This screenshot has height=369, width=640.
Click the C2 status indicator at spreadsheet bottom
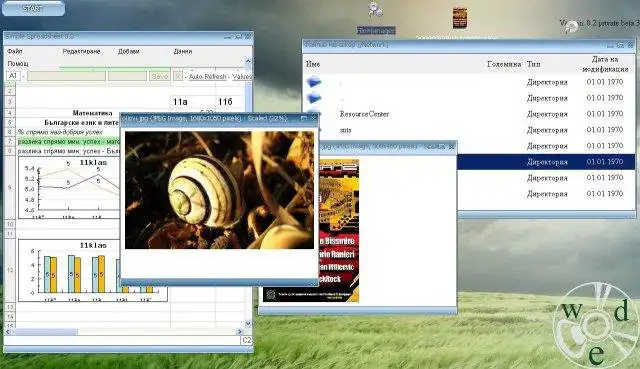247,340
